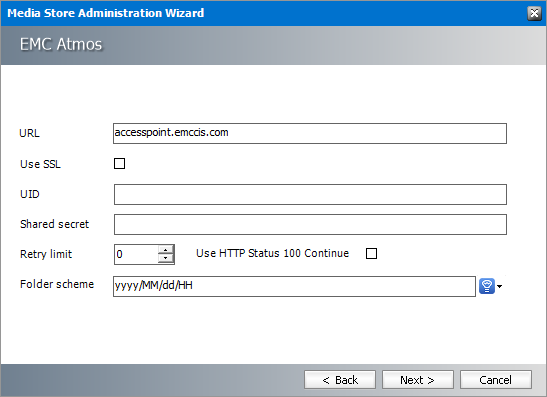Screen dimensions: 547x397
Task: Cancel the wizard
Action: [x=496, y=380]
